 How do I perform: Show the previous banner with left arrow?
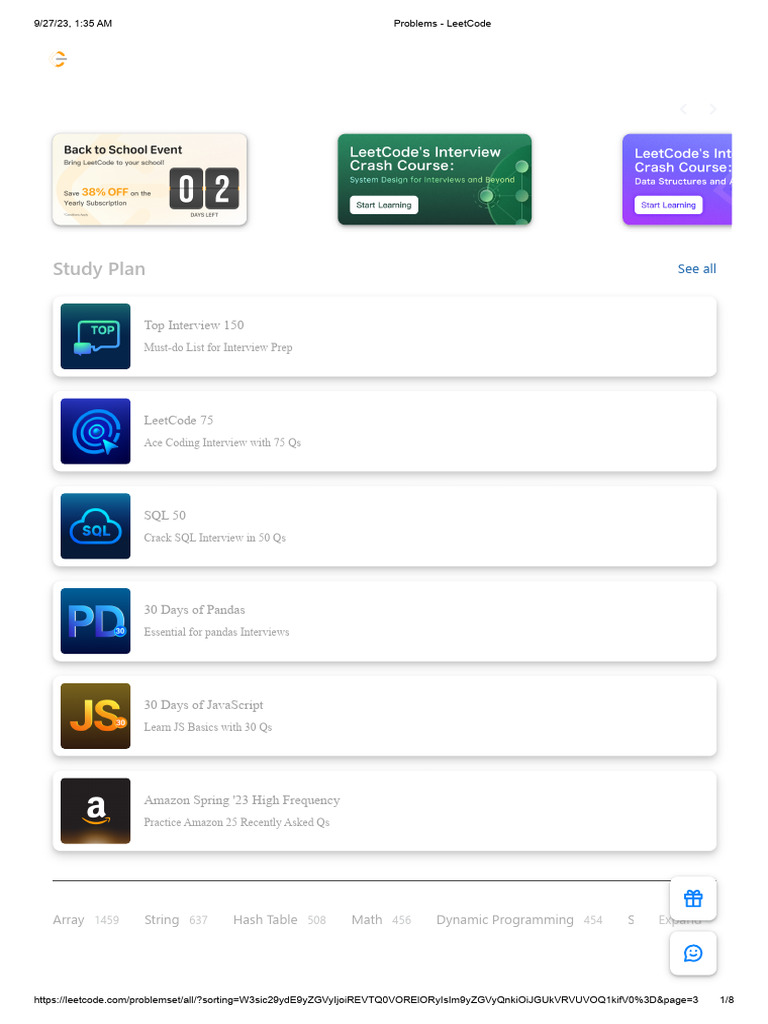(x=684, y=109)
